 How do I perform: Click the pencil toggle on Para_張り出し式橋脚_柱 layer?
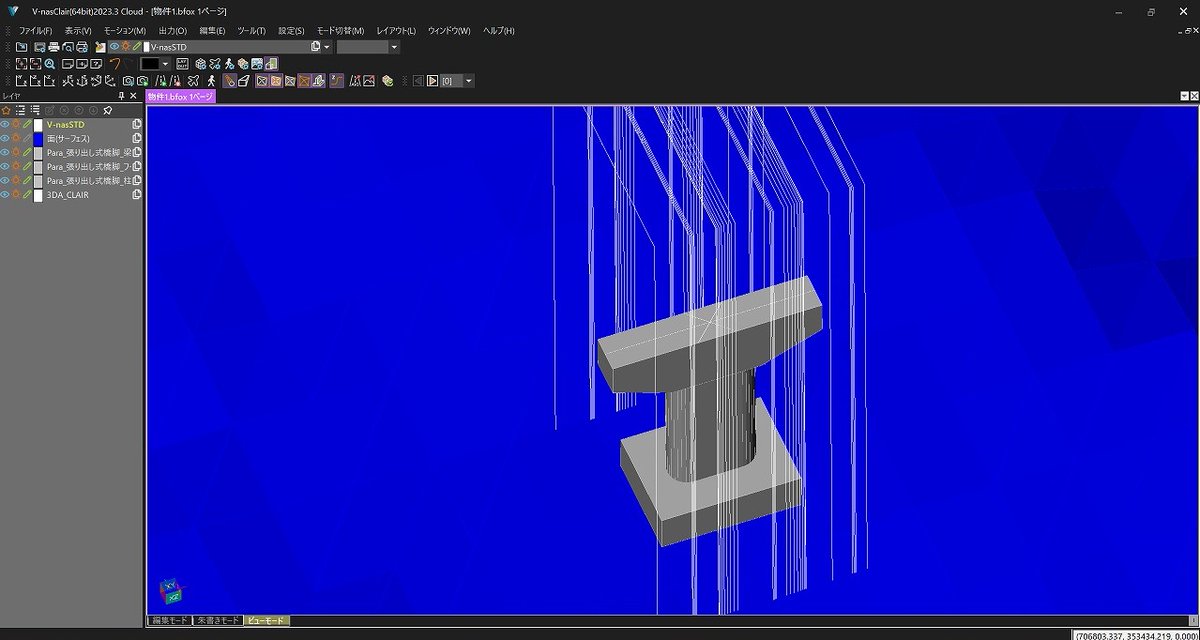pos(25,181)
